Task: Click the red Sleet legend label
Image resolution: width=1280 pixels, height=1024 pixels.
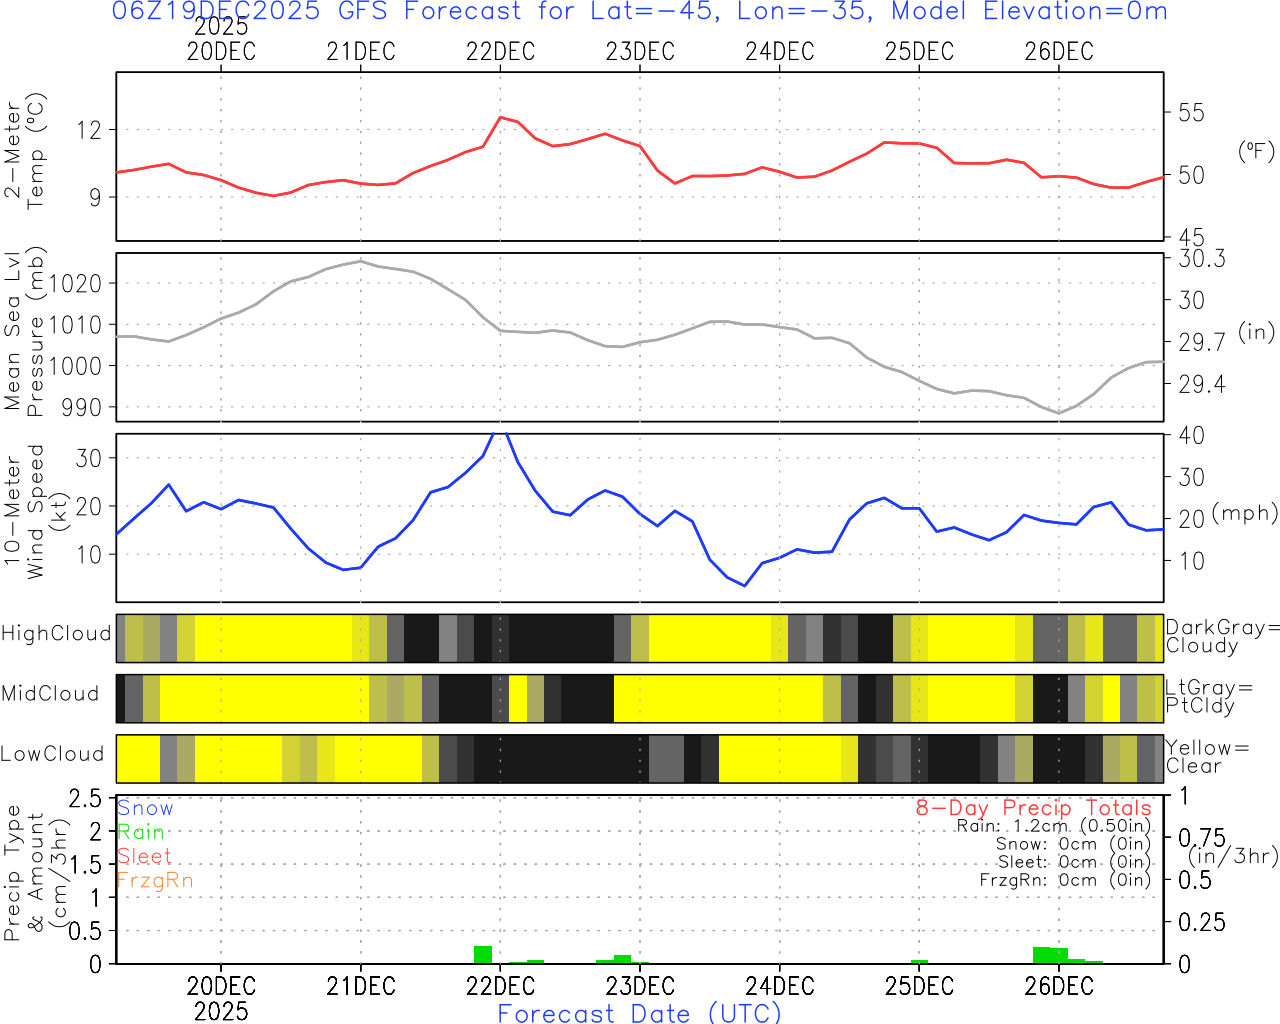Action: (145, 856)
